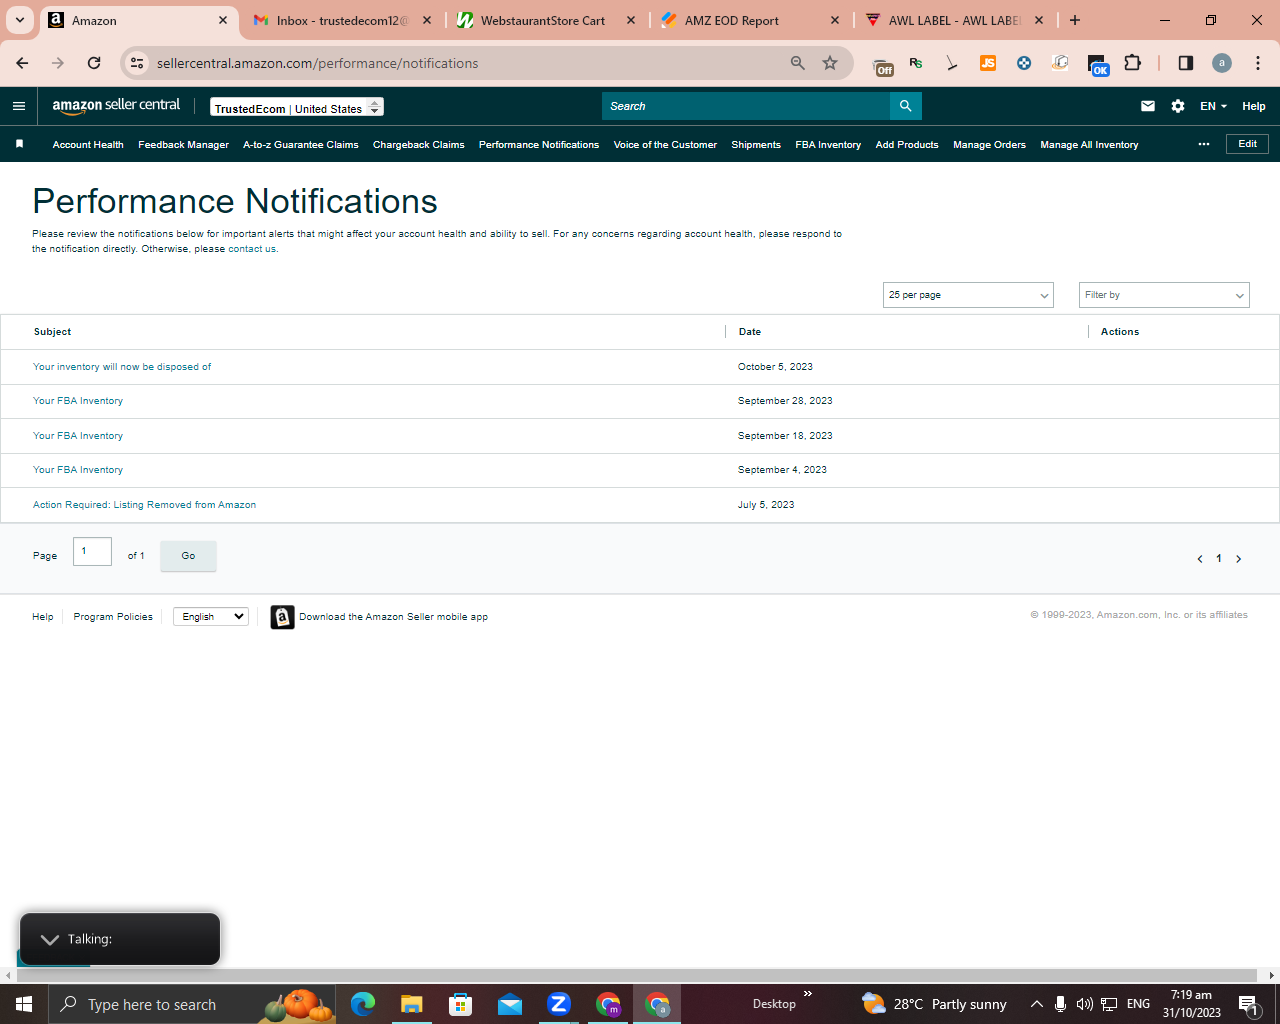Toggle Chrome side panel icon
Viewport: 1280px width, 1024px height.
(x=1186, y=63)
